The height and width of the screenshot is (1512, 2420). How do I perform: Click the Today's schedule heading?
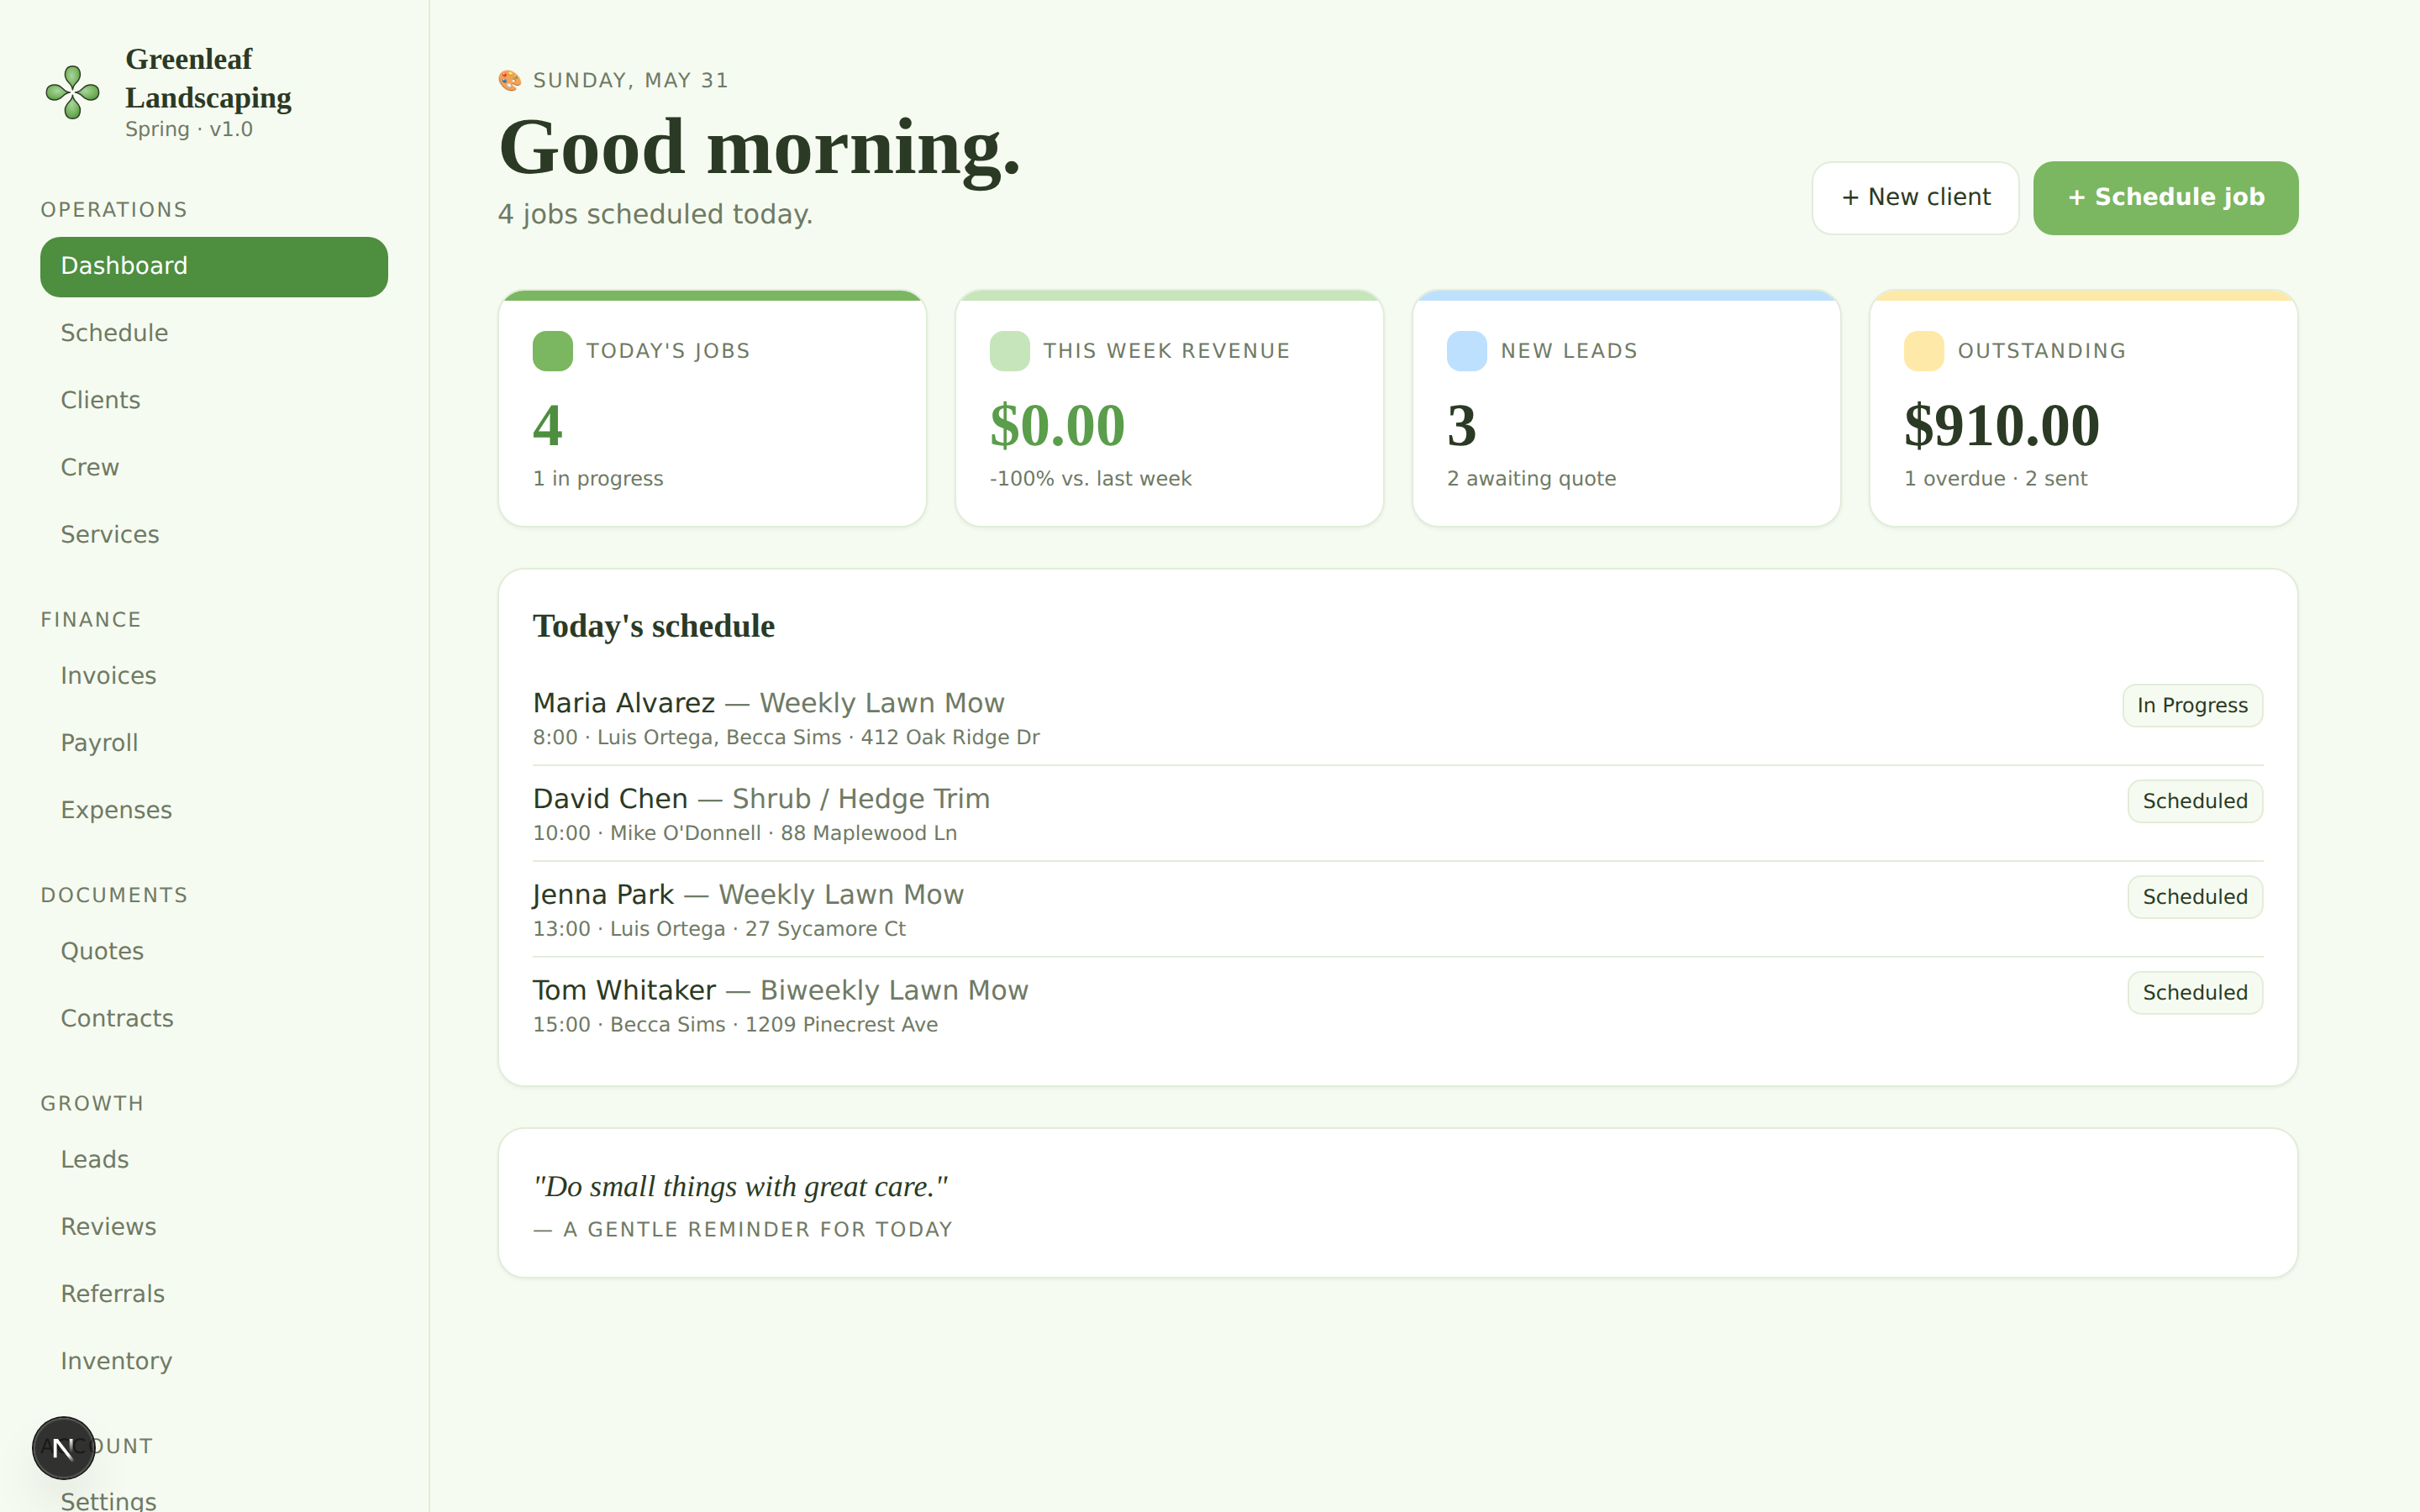pyautogui.click(x=653, y=627)
